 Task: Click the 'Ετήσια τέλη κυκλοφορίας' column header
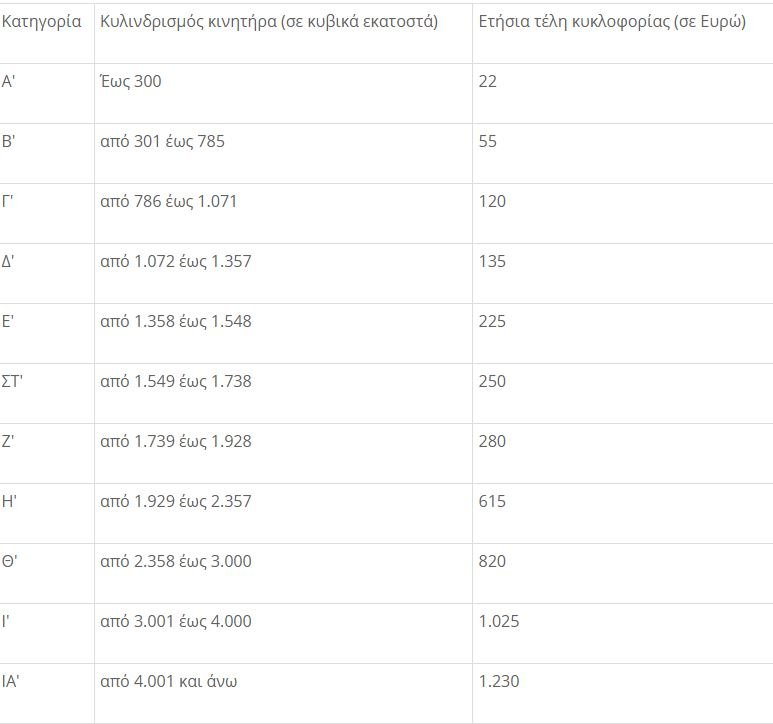[x=612, y=21]
